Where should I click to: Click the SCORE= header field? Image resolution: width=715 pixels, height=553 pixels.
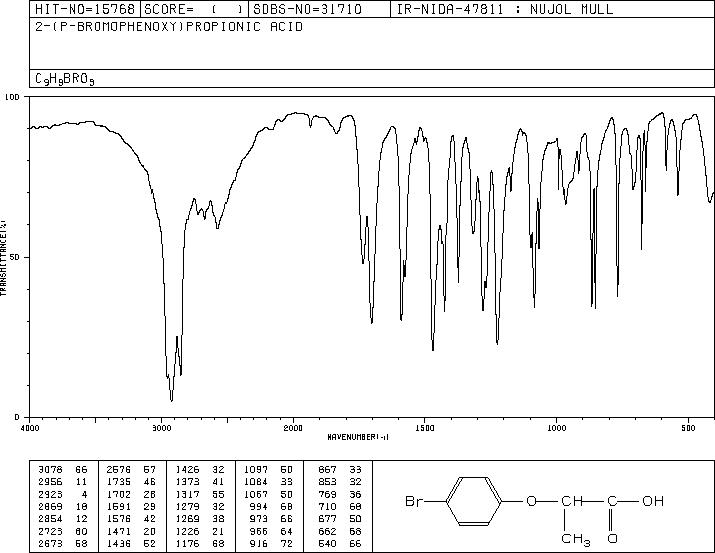coord(194,9)
